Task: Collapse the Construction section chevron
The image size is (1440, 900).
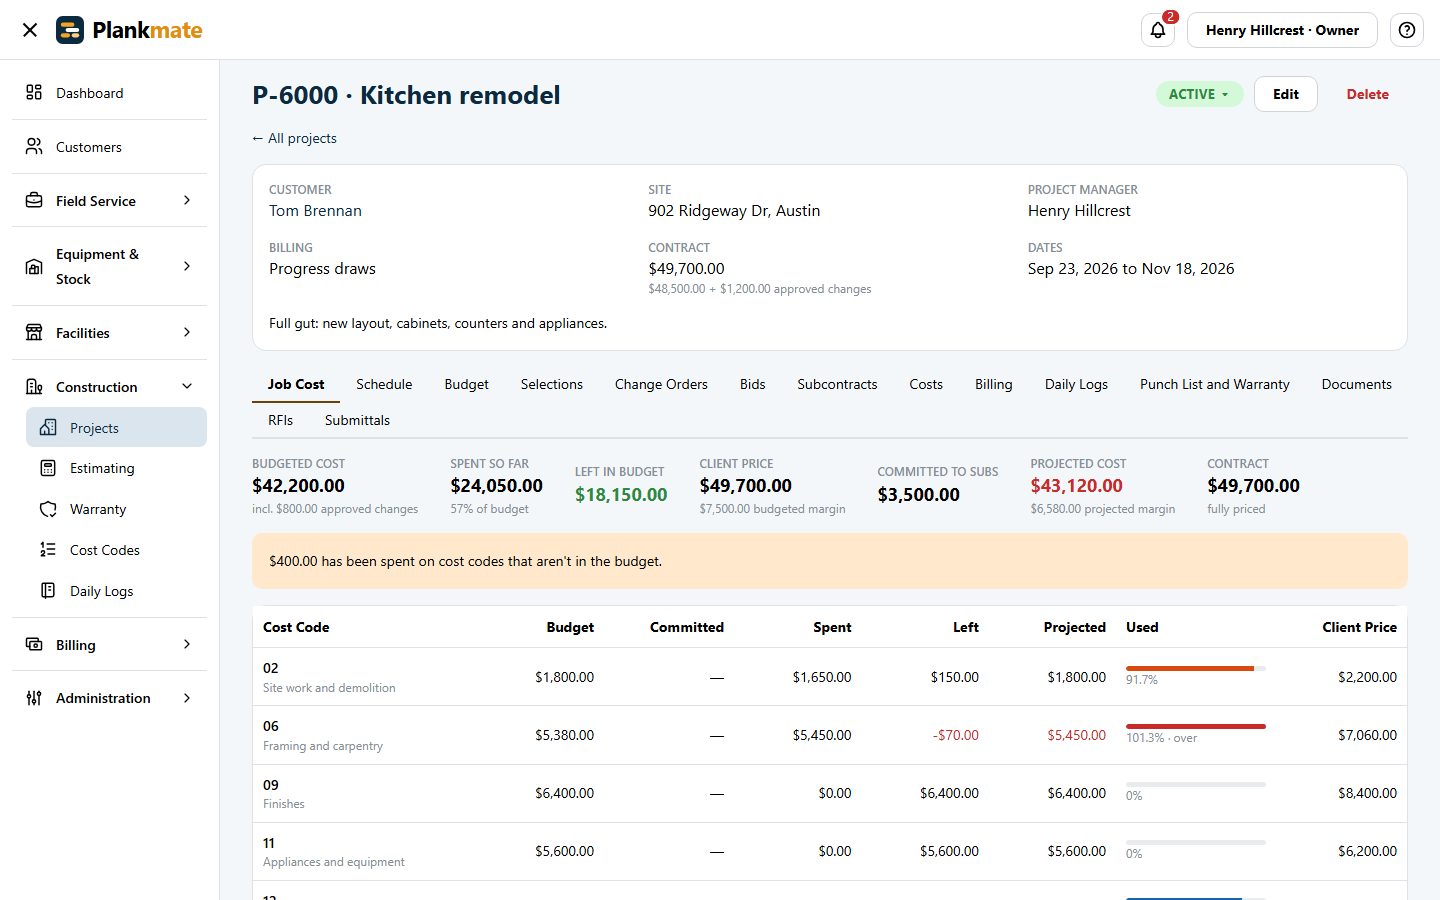Action: (x=187, y=386)
